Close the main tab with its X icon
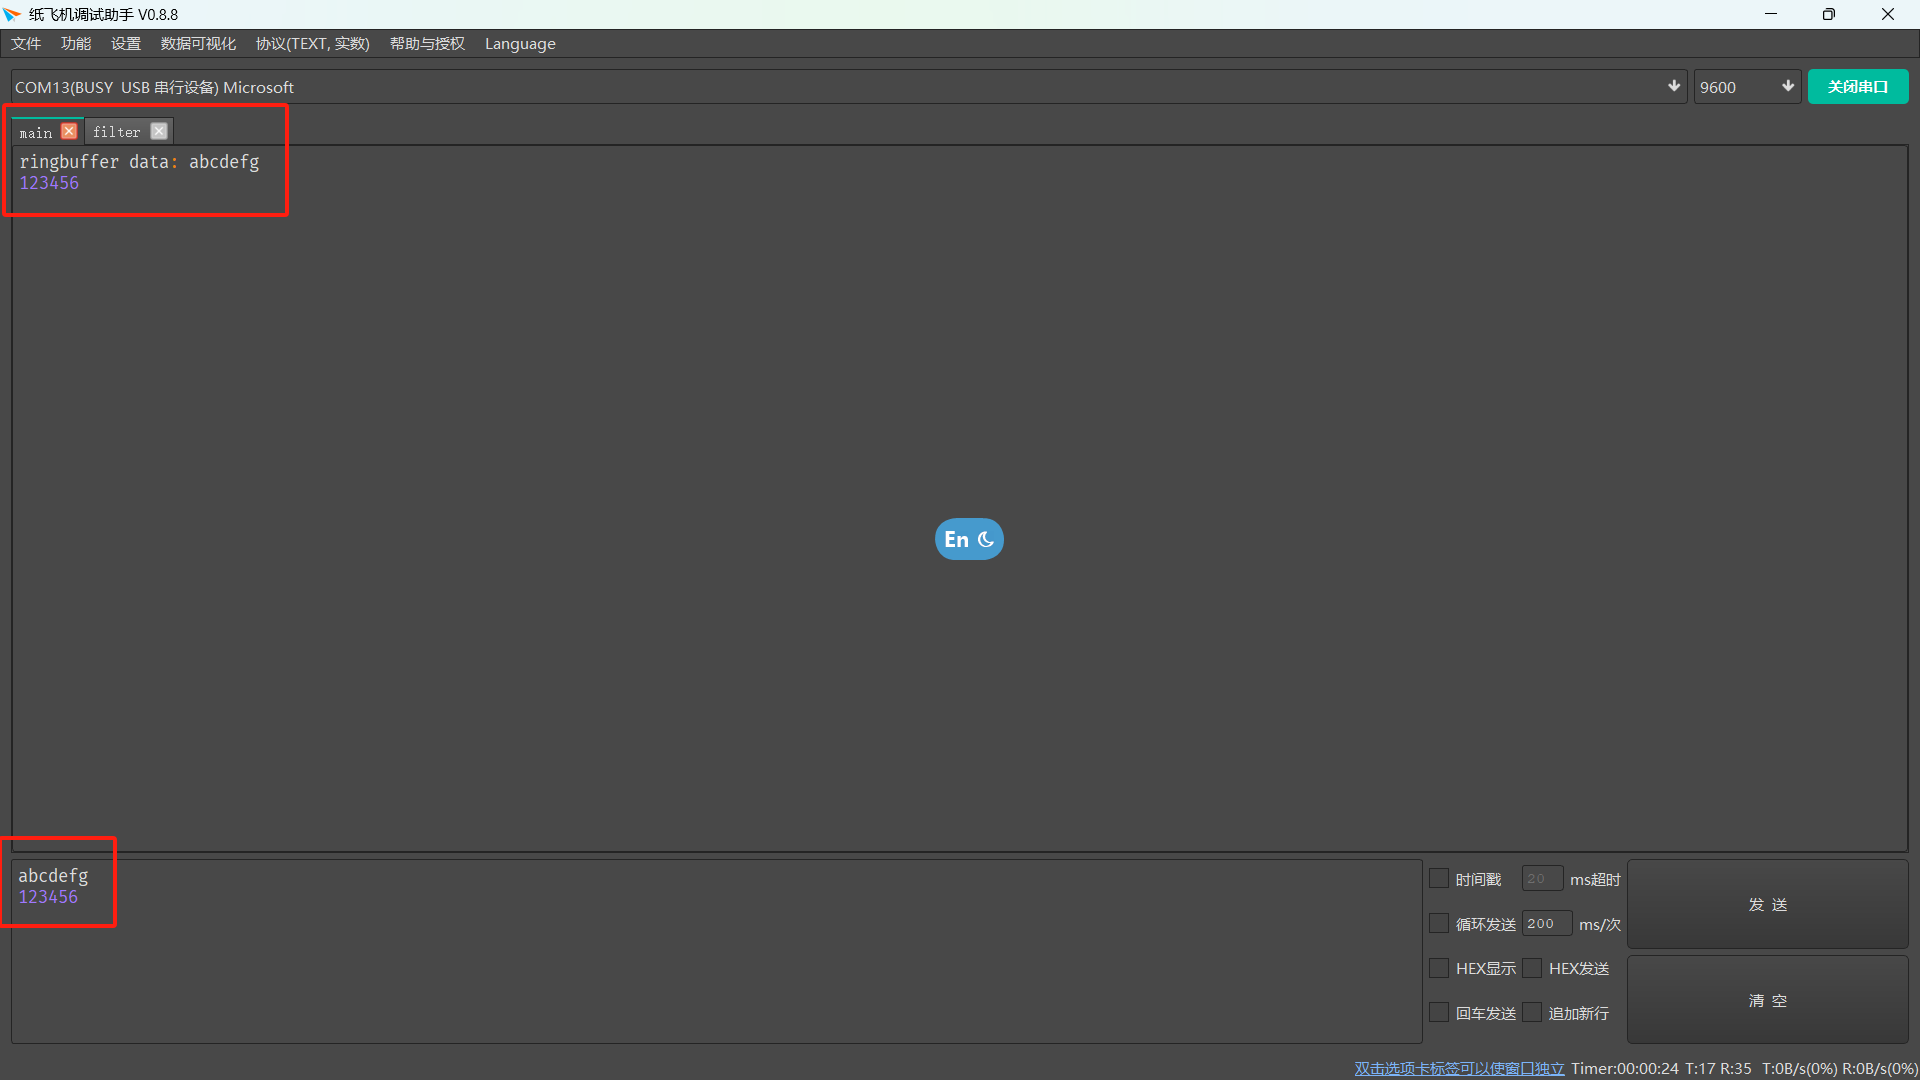Screen dimensions: 1920x1080 point(69,131)
